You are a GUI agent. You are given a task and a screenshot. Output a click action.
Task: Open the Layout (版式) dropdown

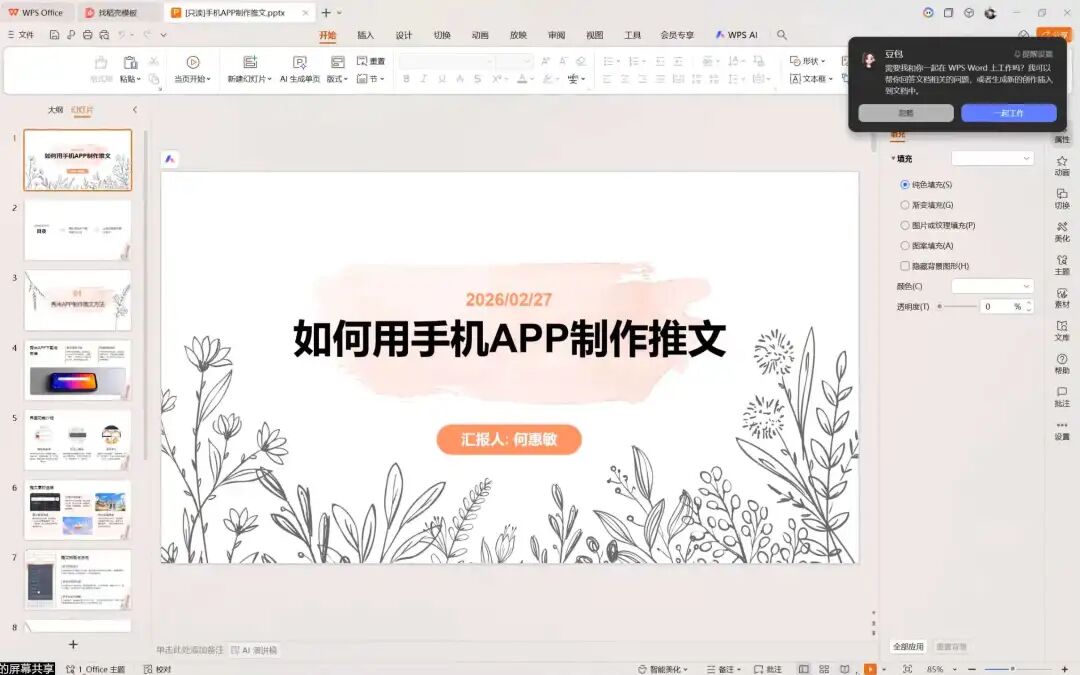click(x=337, y=79)
